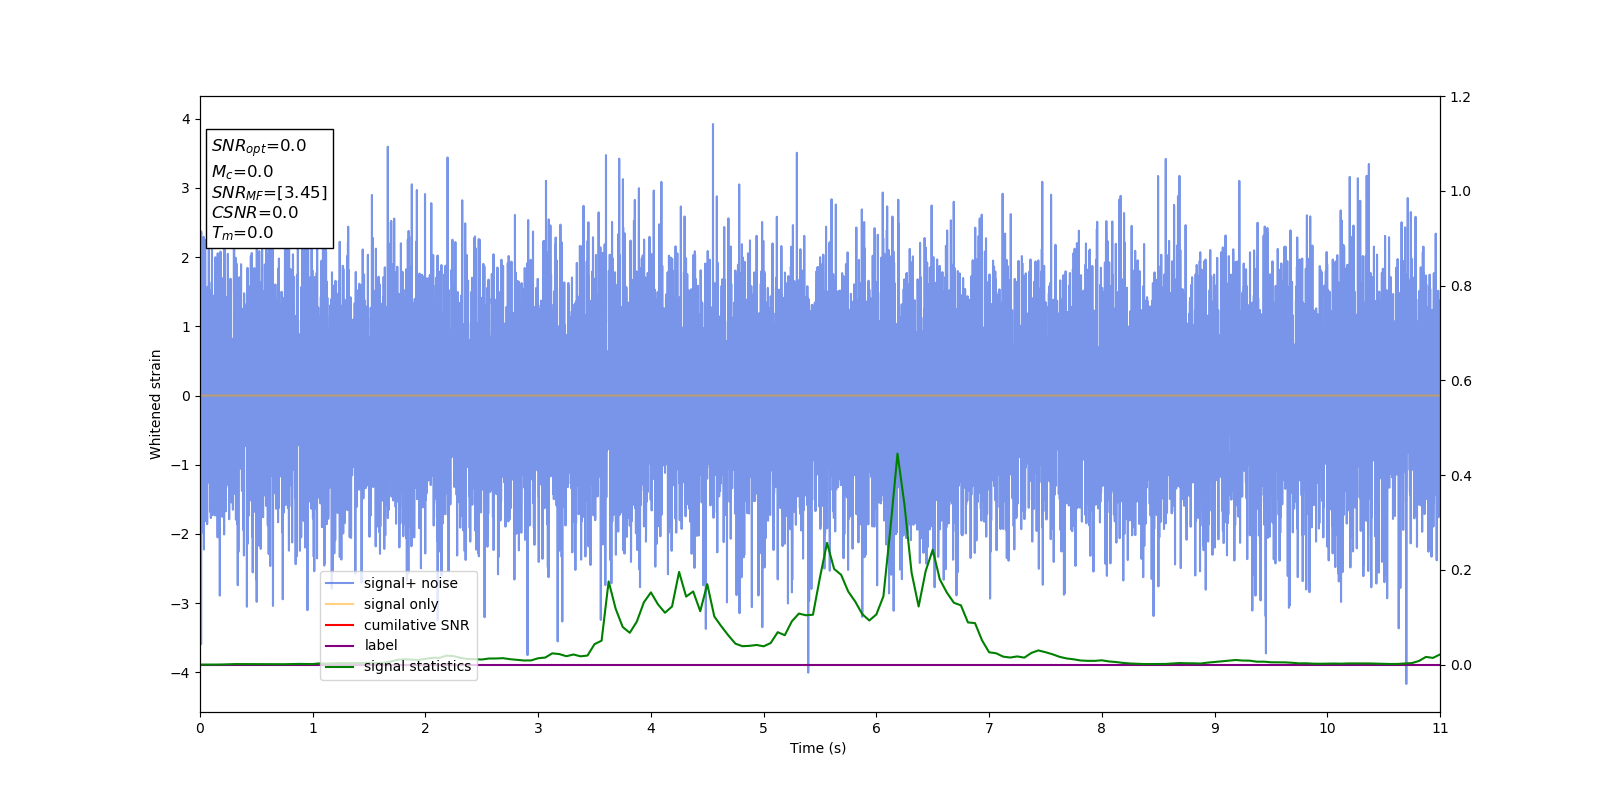This screenshot has height=800, width=1600.
Task: Click the red cumilative SNR legend line
Action: point(340,625)
